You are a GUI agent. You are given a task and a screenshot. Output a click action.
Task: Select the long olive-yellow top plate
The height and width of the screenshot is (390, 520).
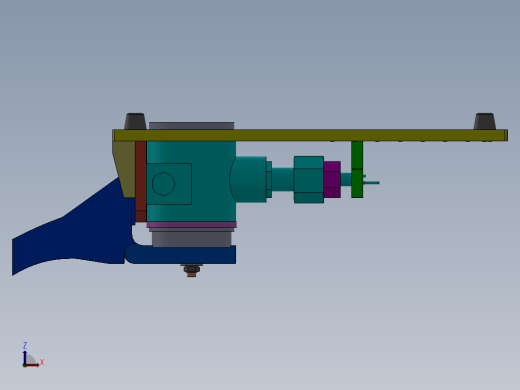(x=310, y=135)
